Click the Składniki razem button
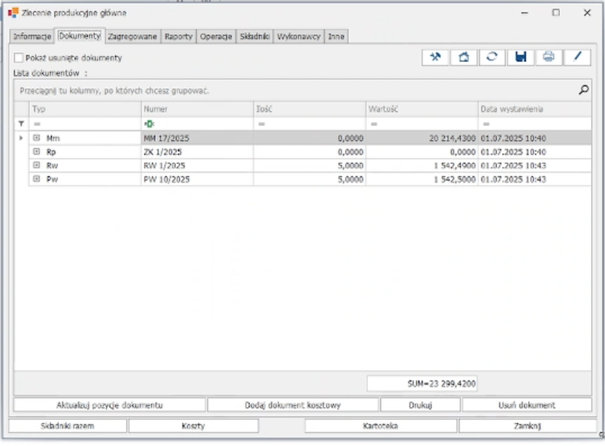This screenshot has width=605, height=446. 68,426
